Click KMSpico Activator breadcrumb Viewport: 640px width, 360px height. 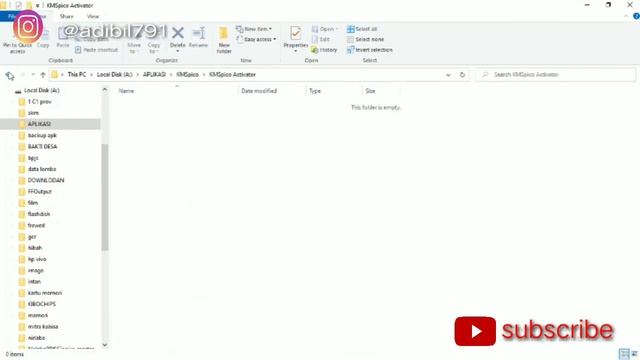[232, 75]
